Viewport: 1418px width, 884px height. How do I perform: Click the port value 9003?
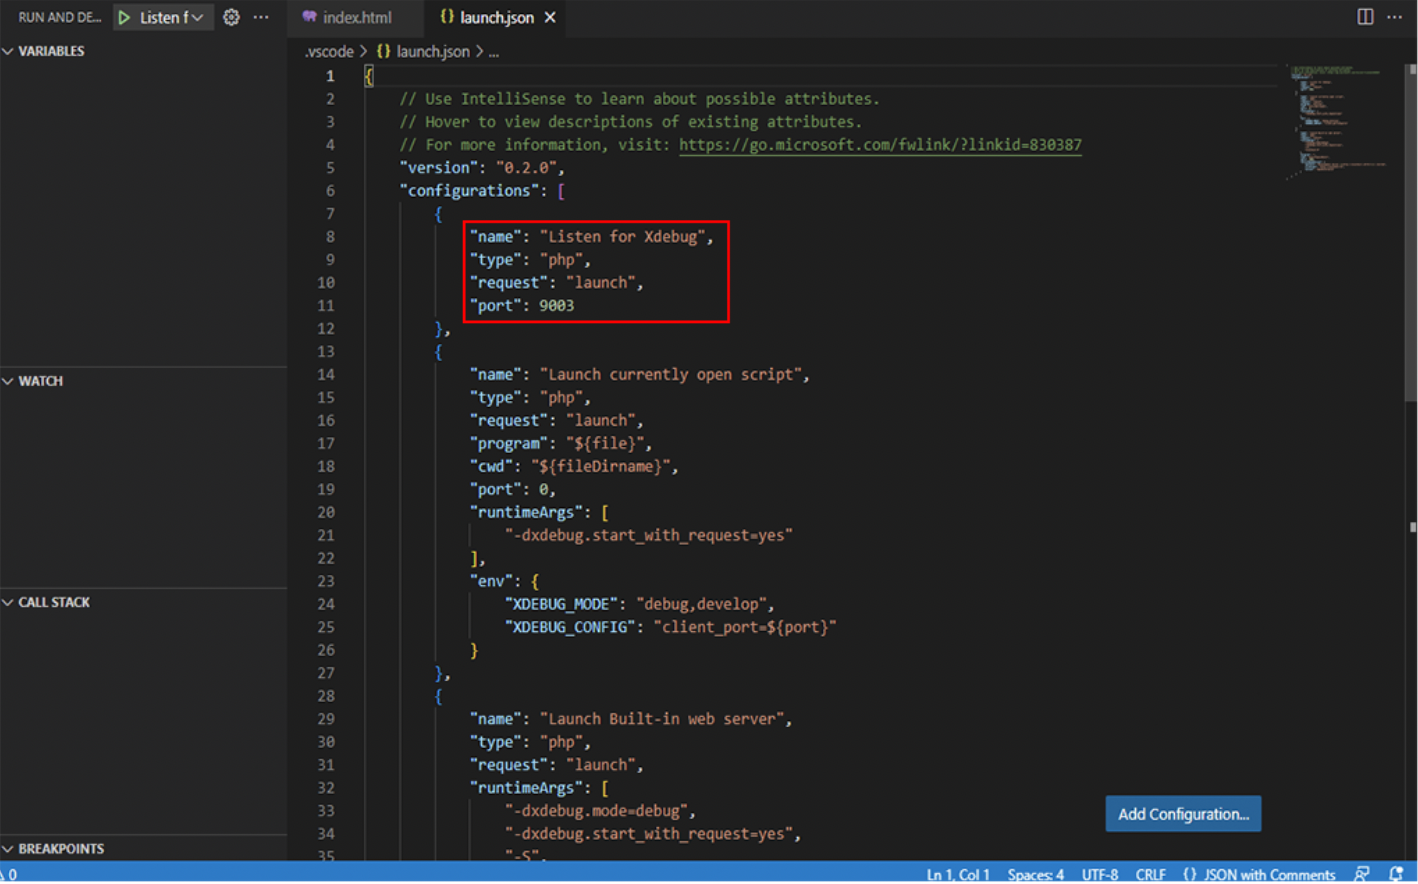[x=556, y=306]
